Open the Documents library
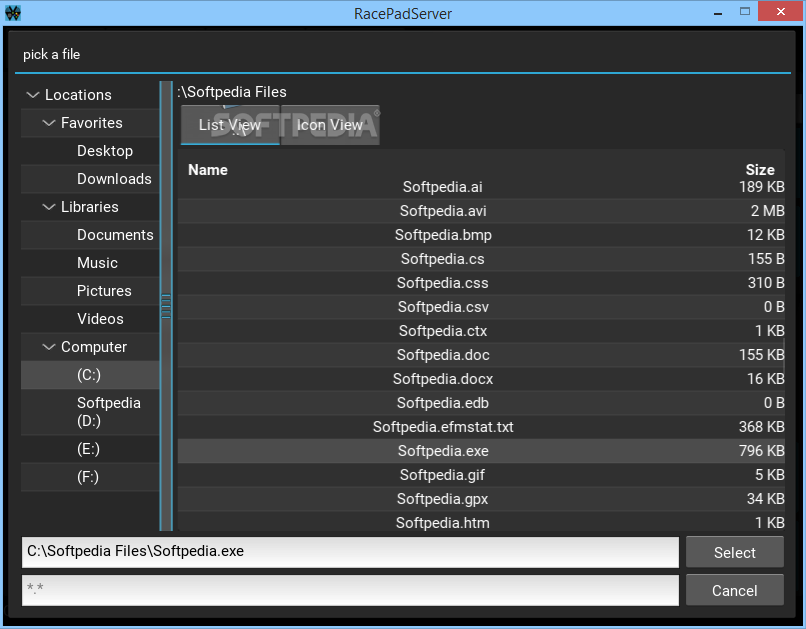 [115, 235]
